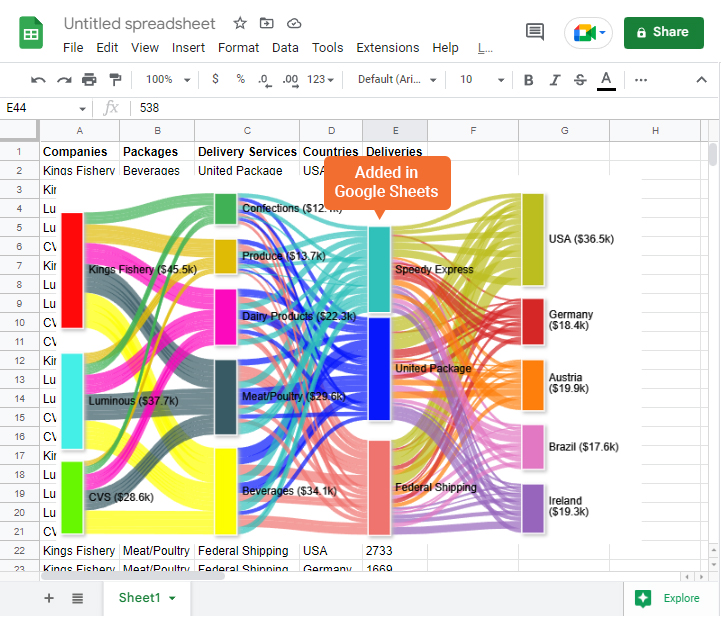Open the Sheet1 tab dropdown arrow

172,598
